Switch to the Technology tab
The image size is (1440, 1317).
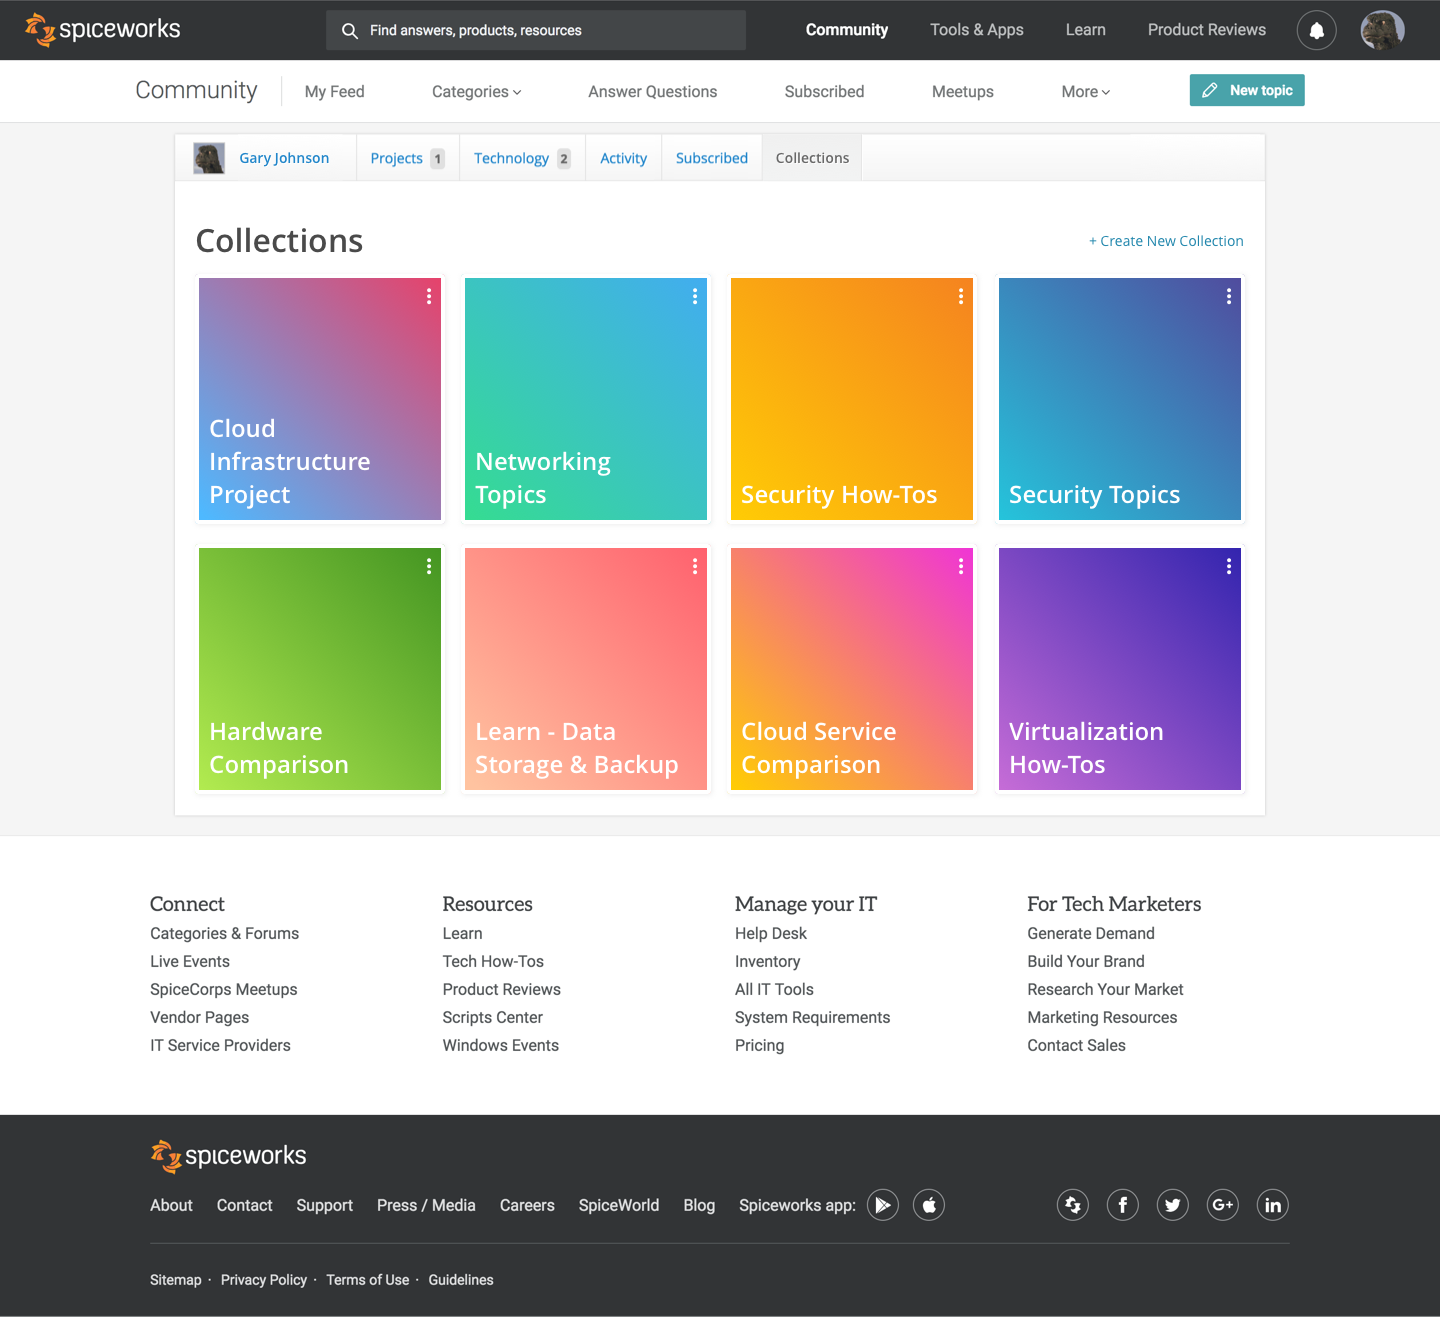click(x=523, y=158)
